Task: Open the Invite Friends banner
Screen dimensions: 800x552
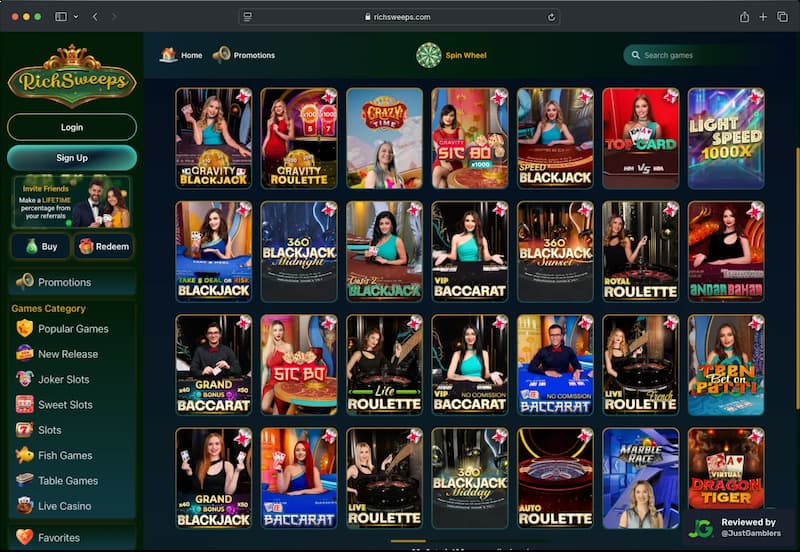Action: 72,202
